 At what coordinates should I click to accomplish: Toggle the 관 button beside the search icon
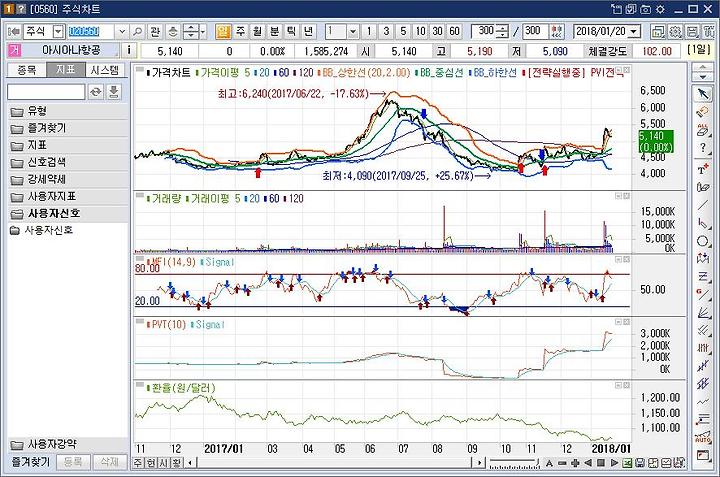tap(155, 31)
